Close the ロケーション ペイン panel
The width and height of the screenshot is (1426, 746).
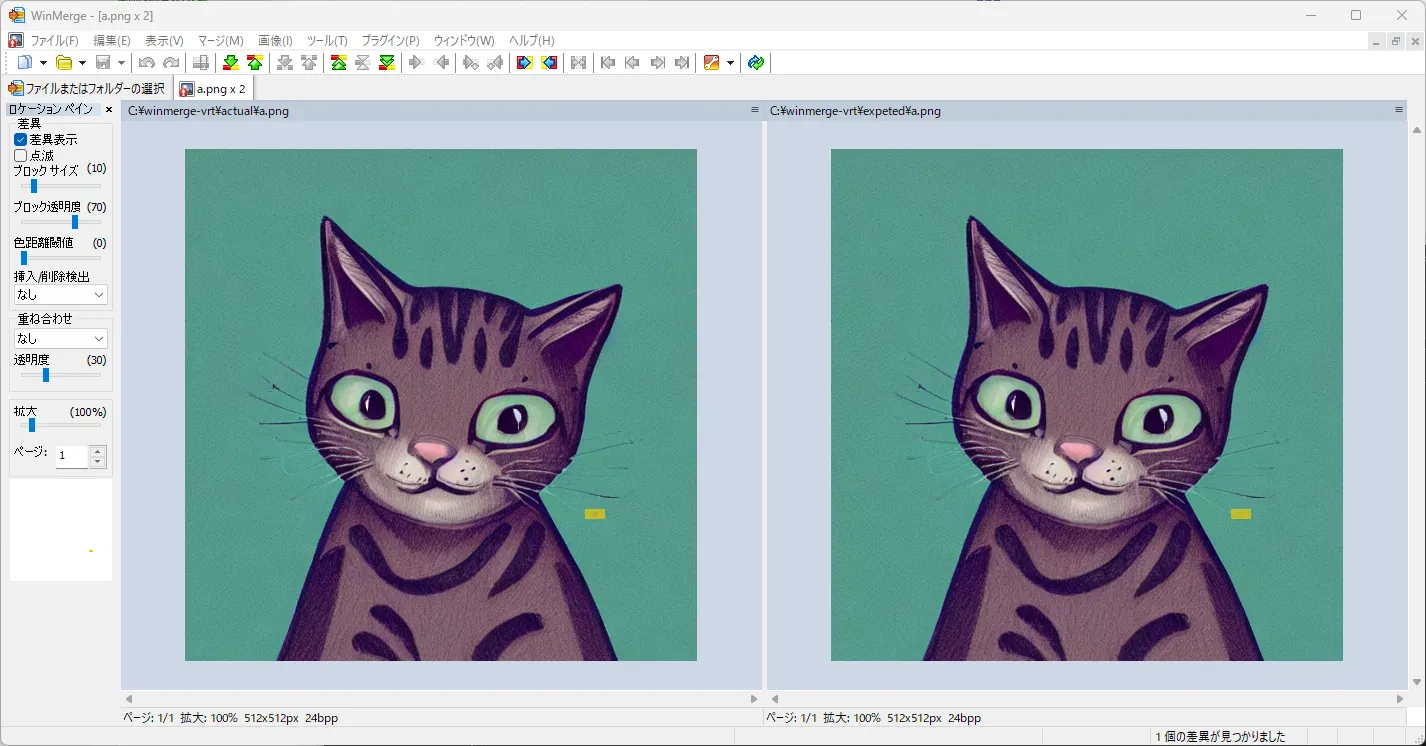pyautogui.click(x=108, y=109)
